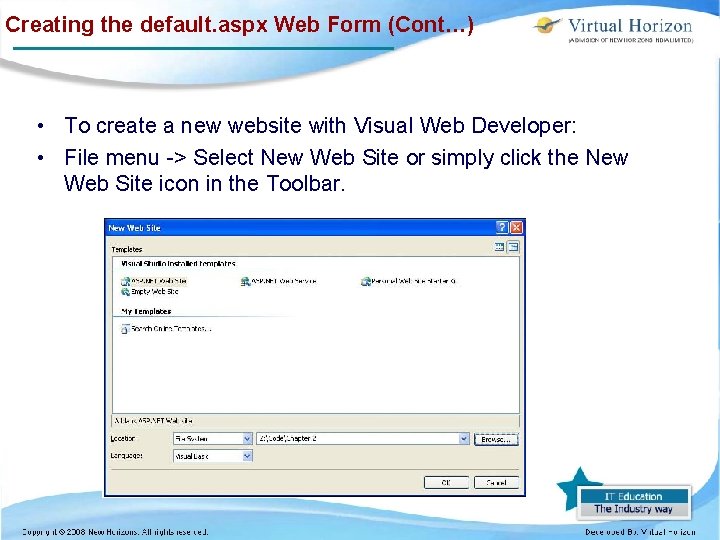This screenshot has width=720, height=540.
Task: Click the Visual Studio installed templates heading
Action: pyautogui.click(x=178, y=264)
